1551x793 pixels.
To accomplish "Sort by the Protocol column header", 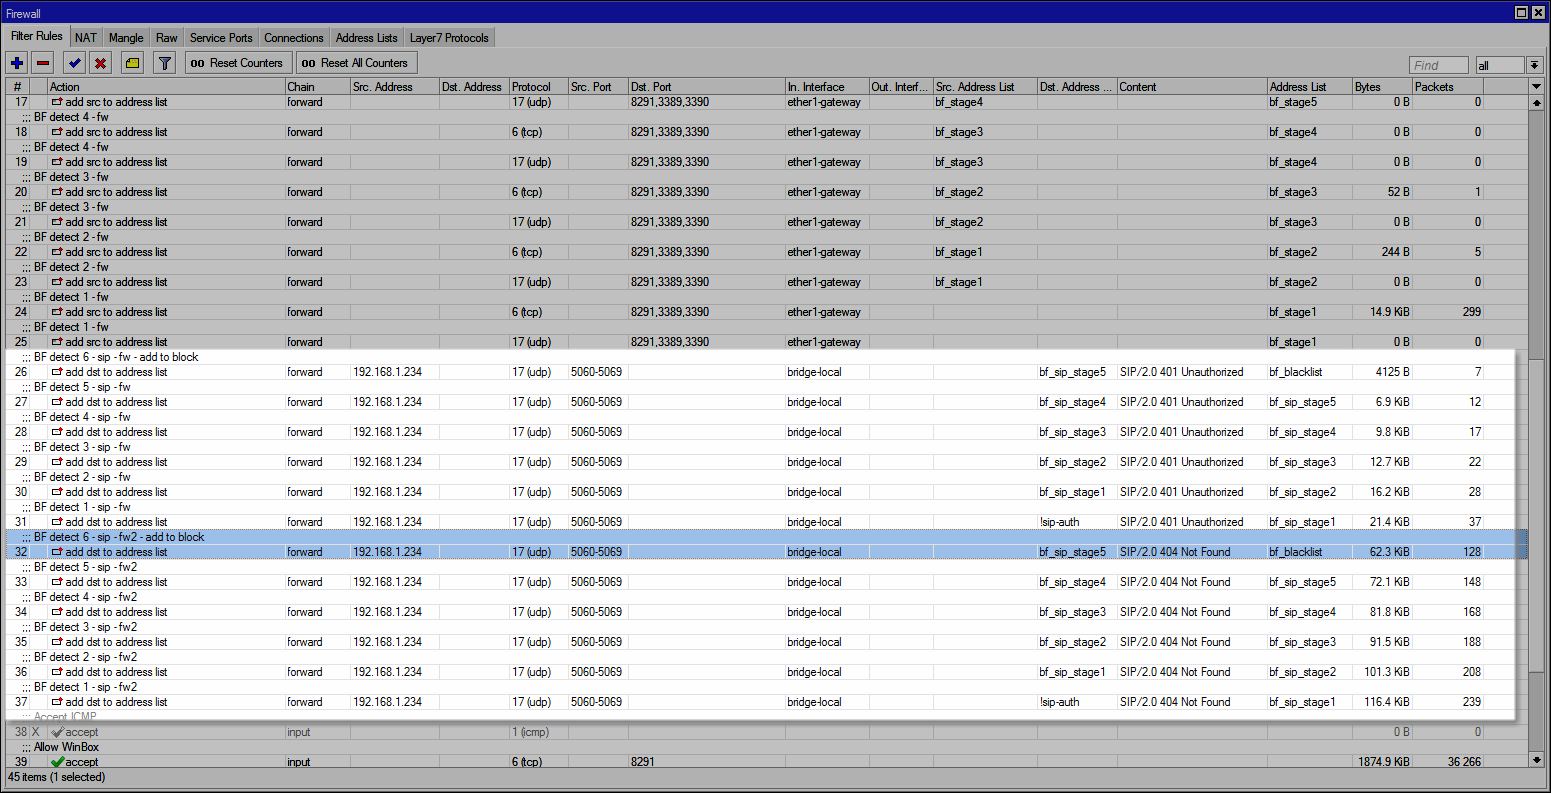I will click(x=538, y=87).
